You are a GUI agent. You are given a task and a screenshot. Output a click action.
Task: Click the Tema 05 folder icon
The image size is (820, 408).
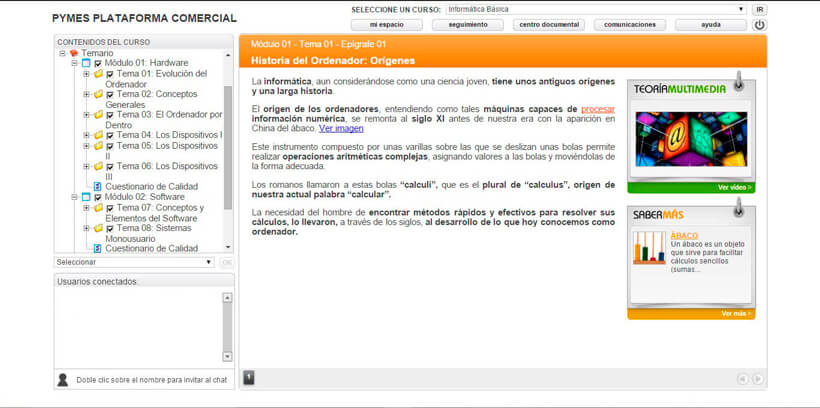[98, 145]
